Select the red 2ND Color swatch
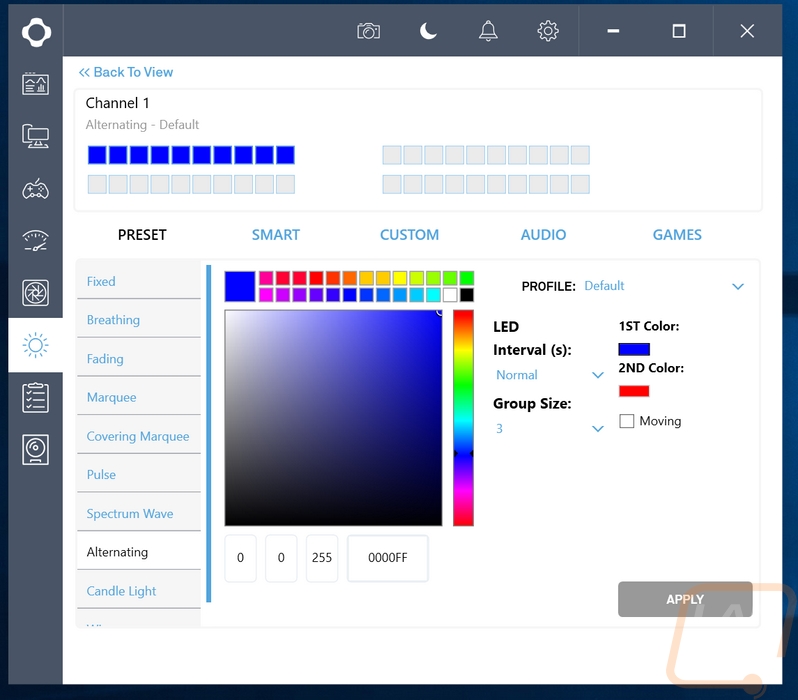 pos(634,391)
